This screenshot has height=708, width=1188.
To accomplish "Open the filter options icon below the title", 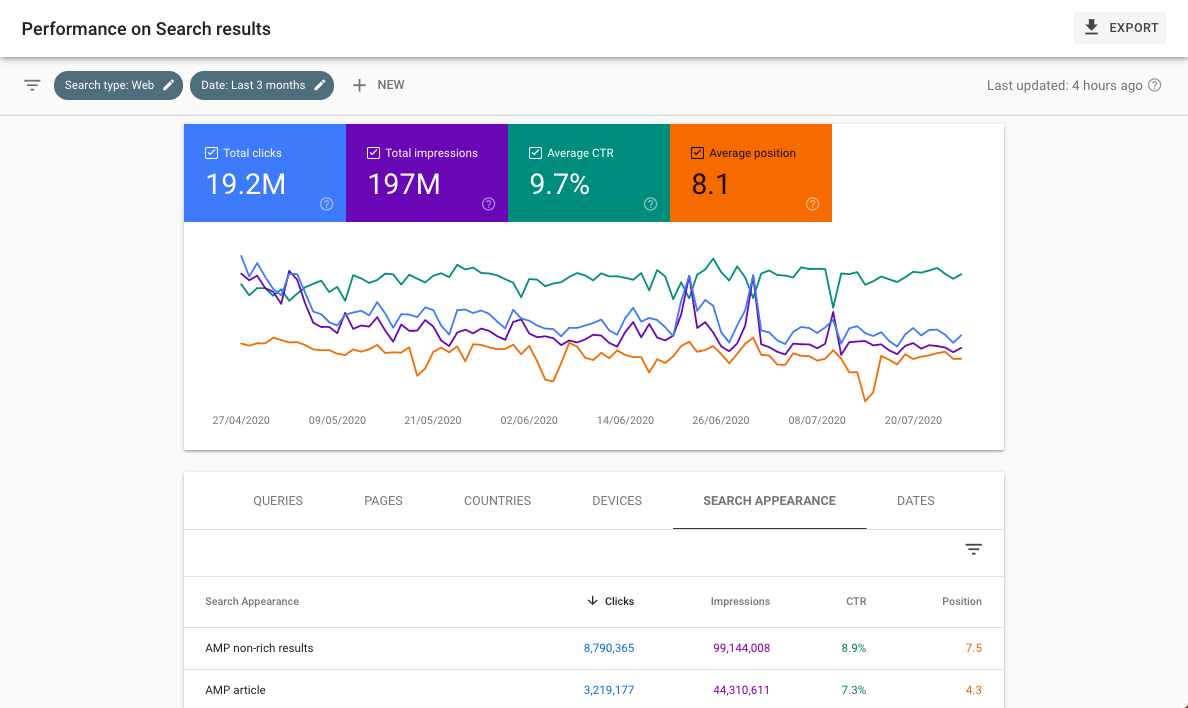I will click(x=32, y=85).
